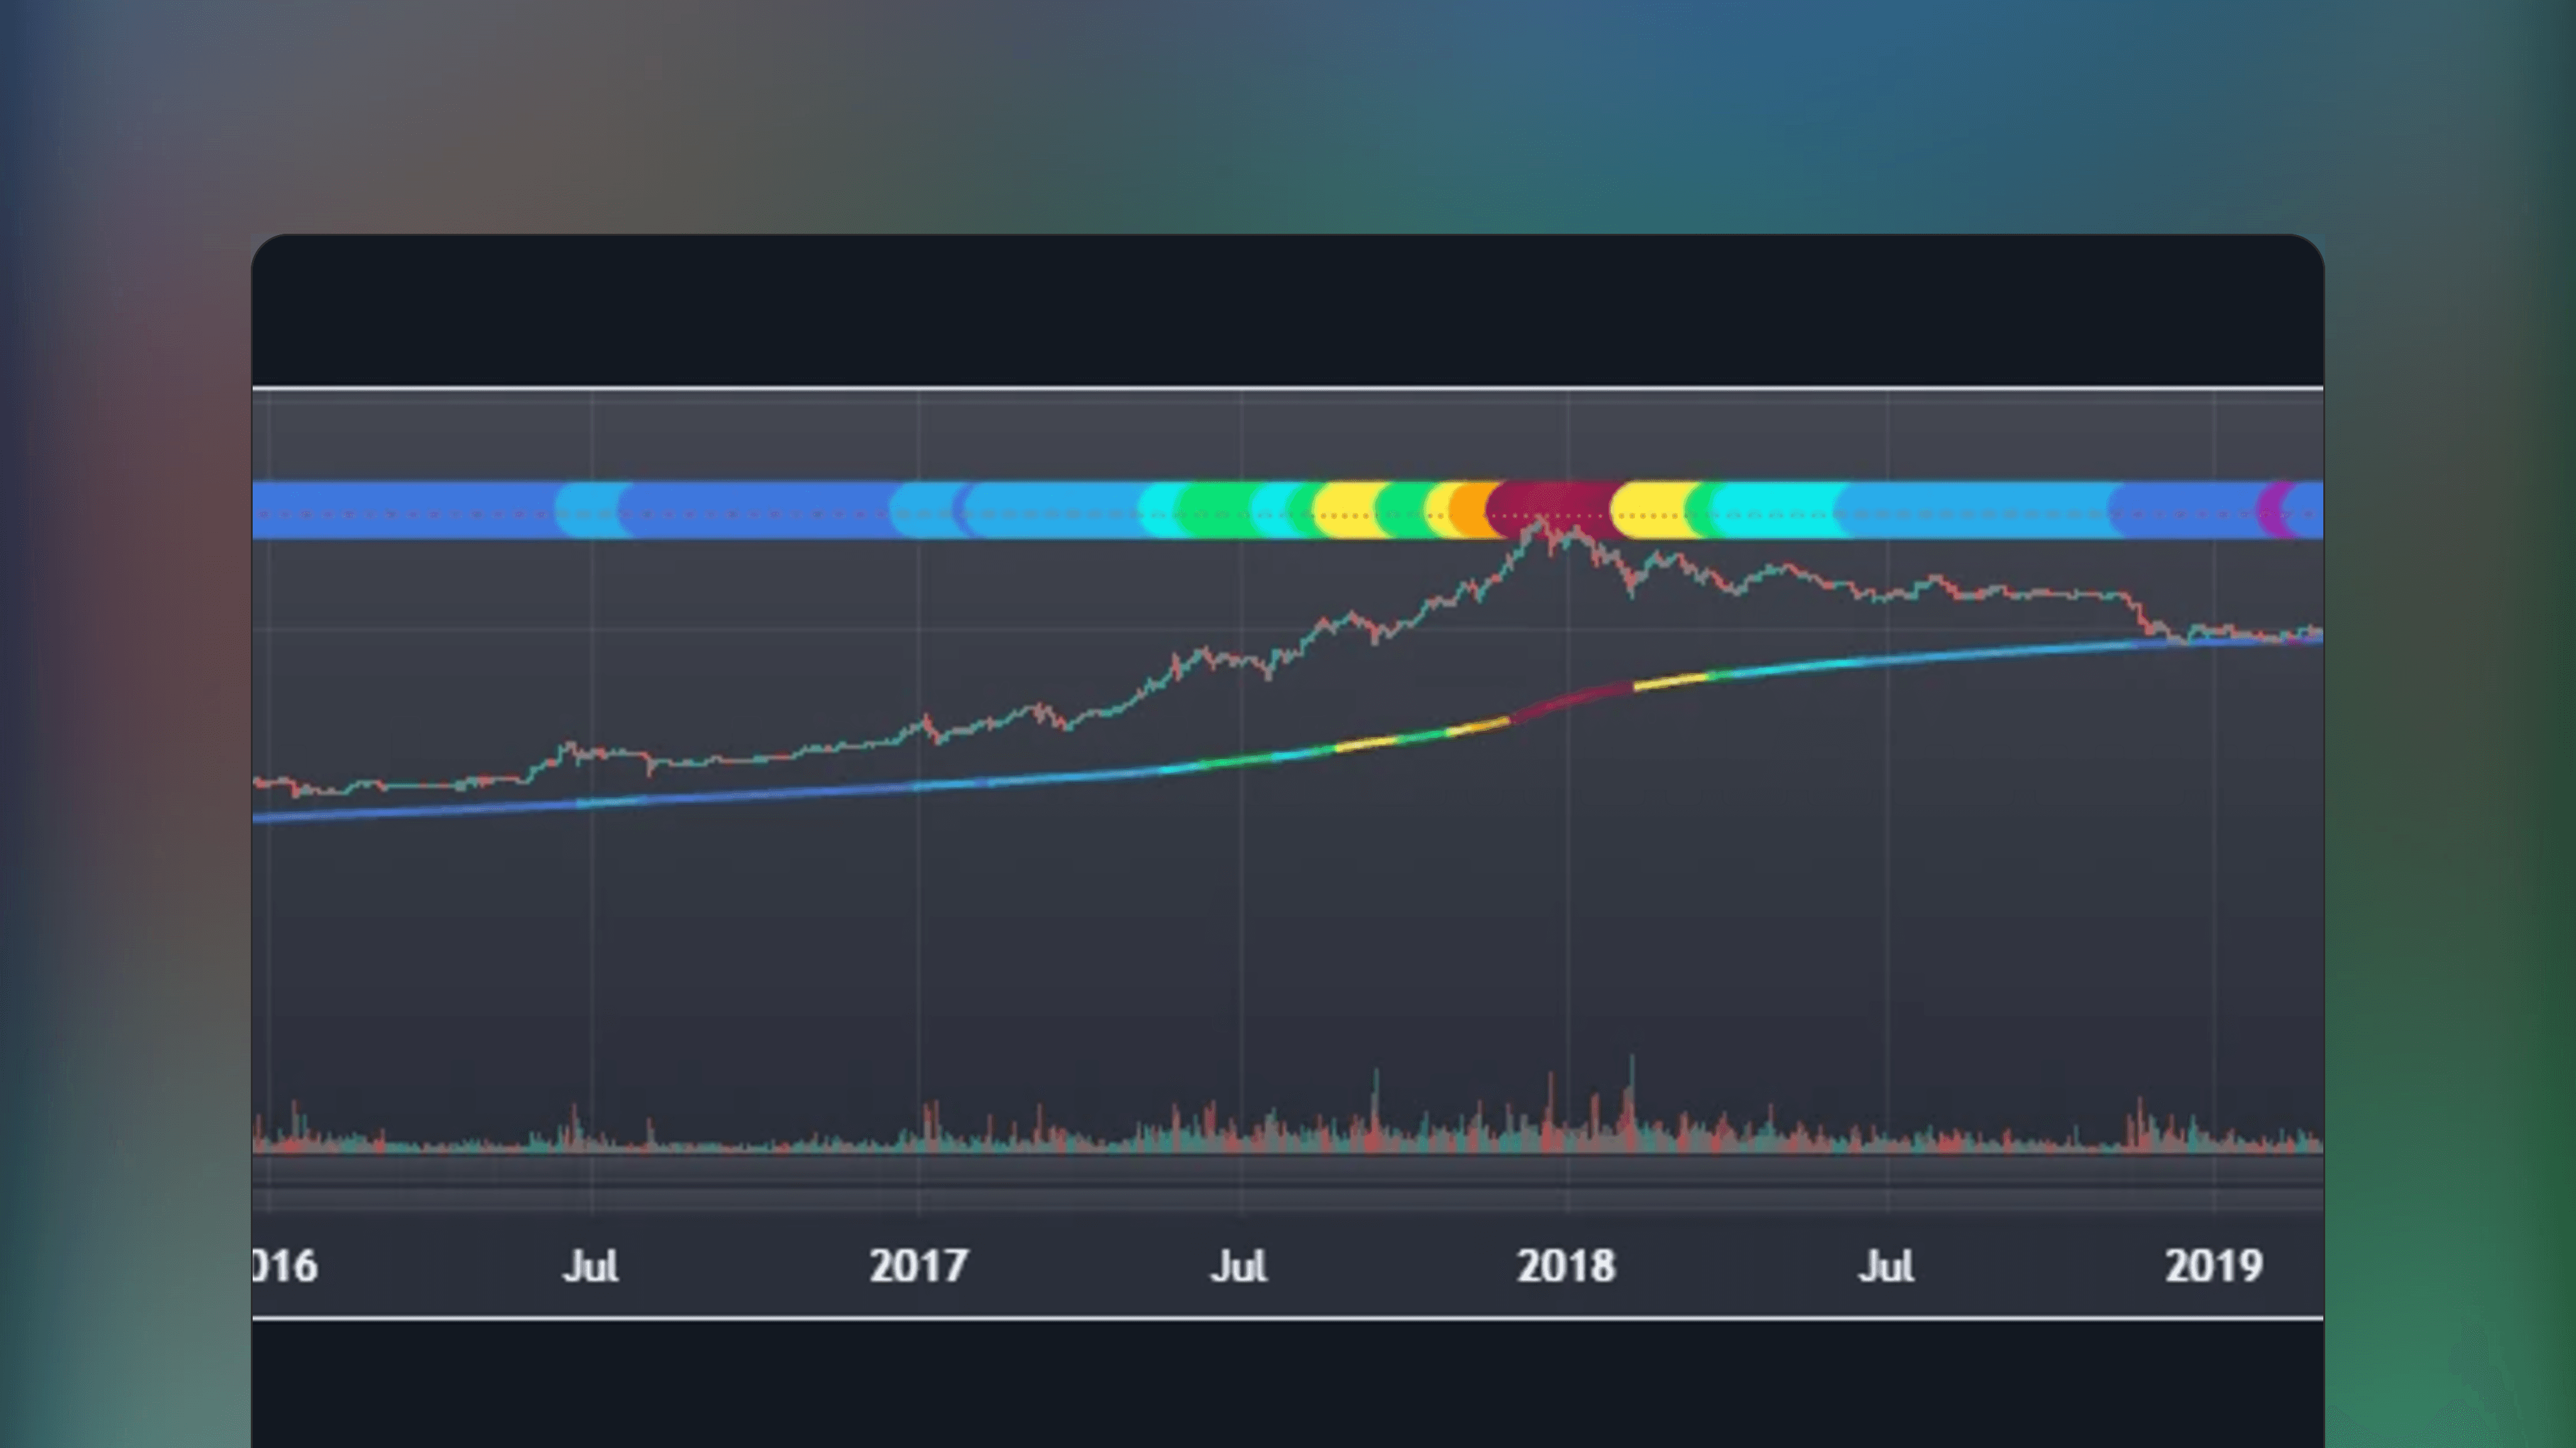Click the pane divider above the time axis
Screen dimensions: 2576x1448
coord(1200,1200)
